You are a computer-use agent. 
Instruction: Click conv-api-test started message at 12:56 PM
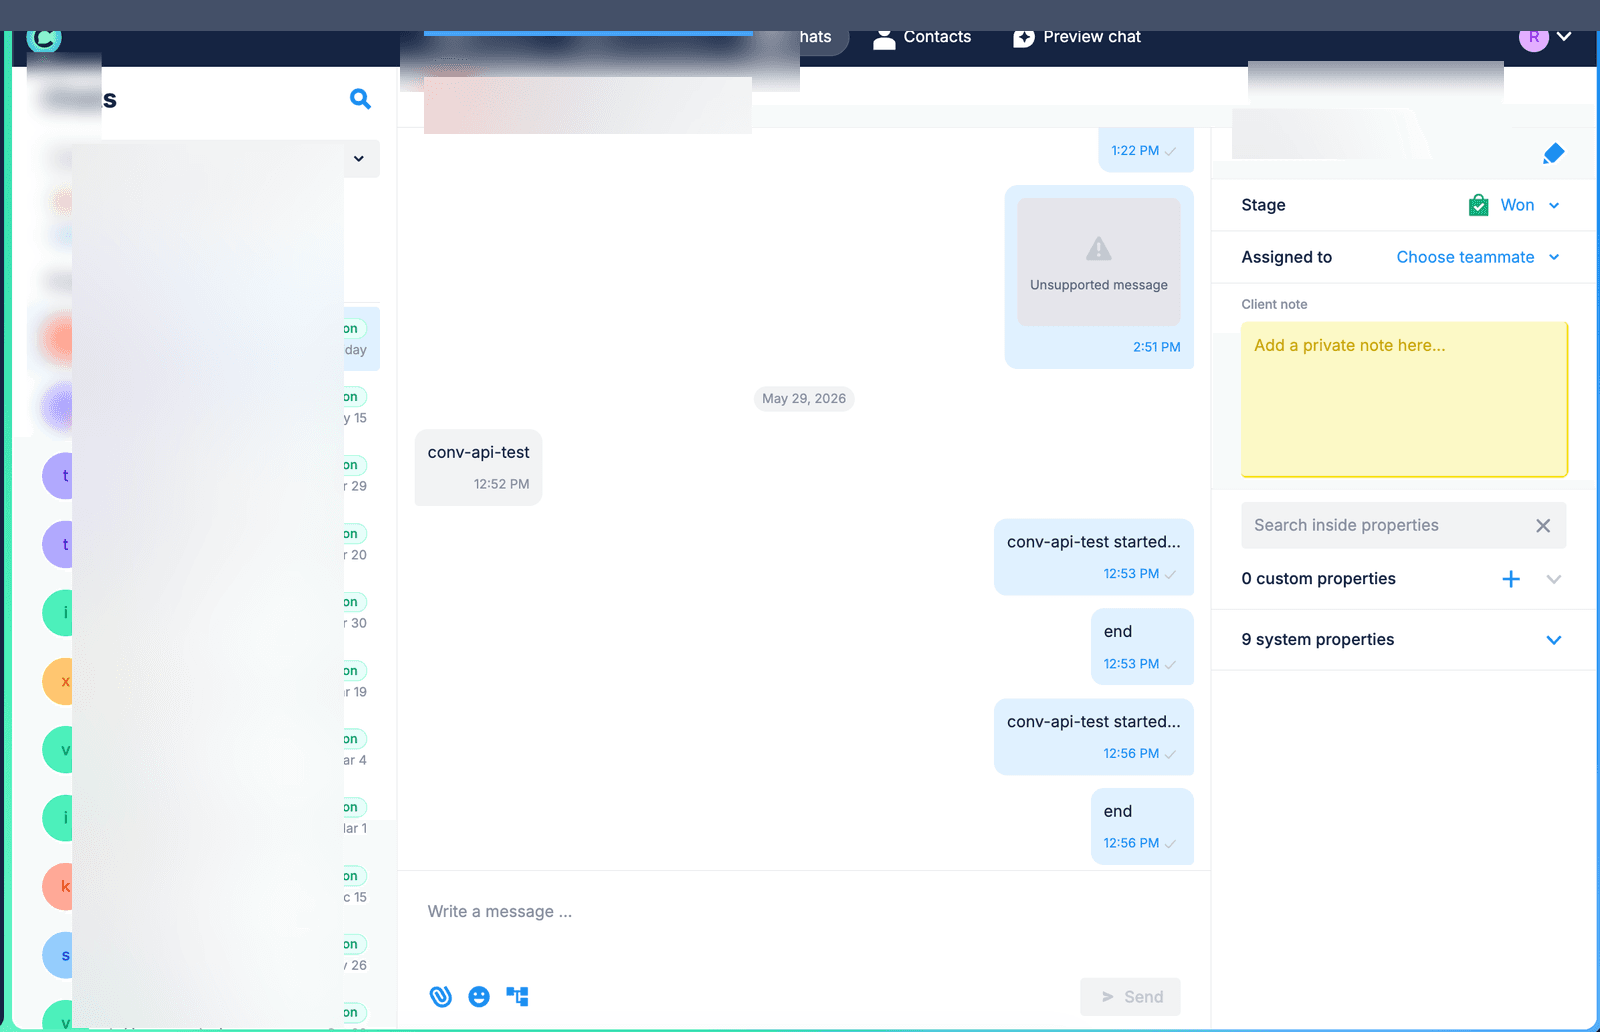pos(1094,737)
